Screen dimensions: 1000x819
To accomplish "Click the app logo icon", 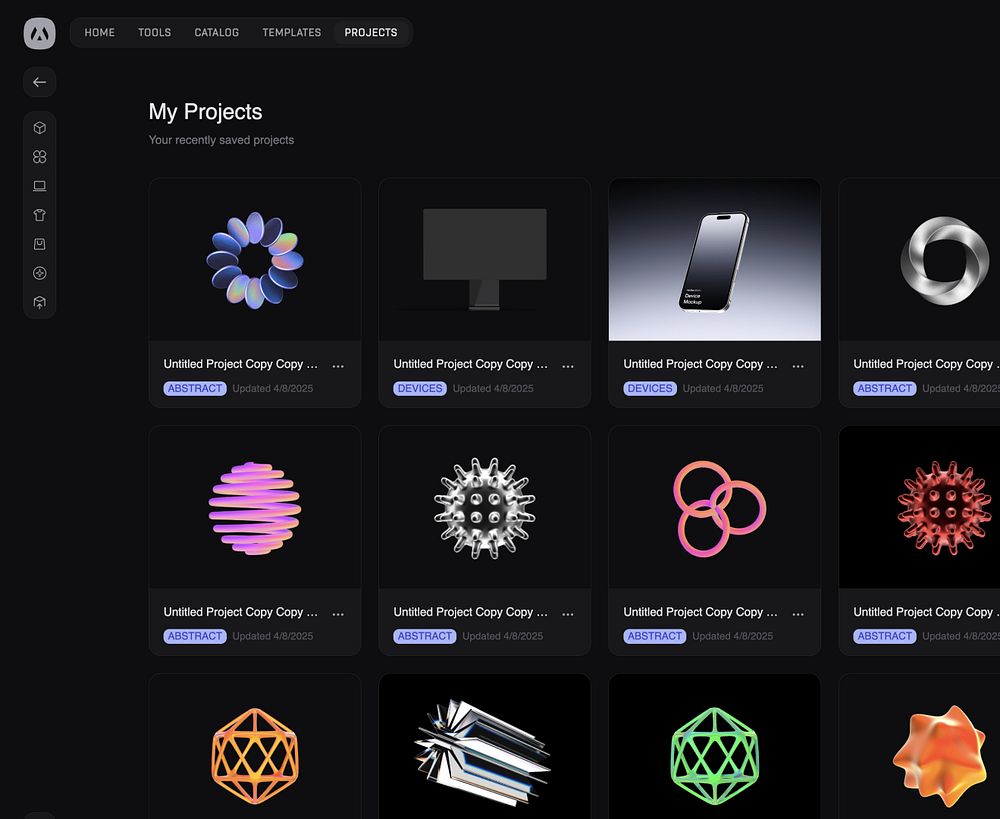I will 40,33.
